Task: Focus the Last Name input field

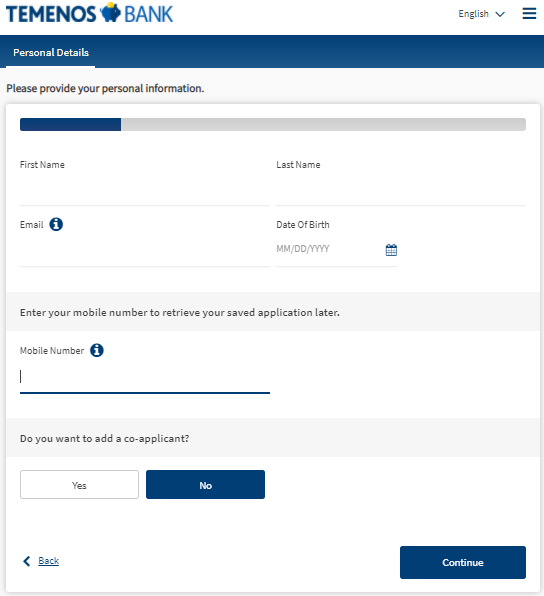Action: click(x=401, y=192)
